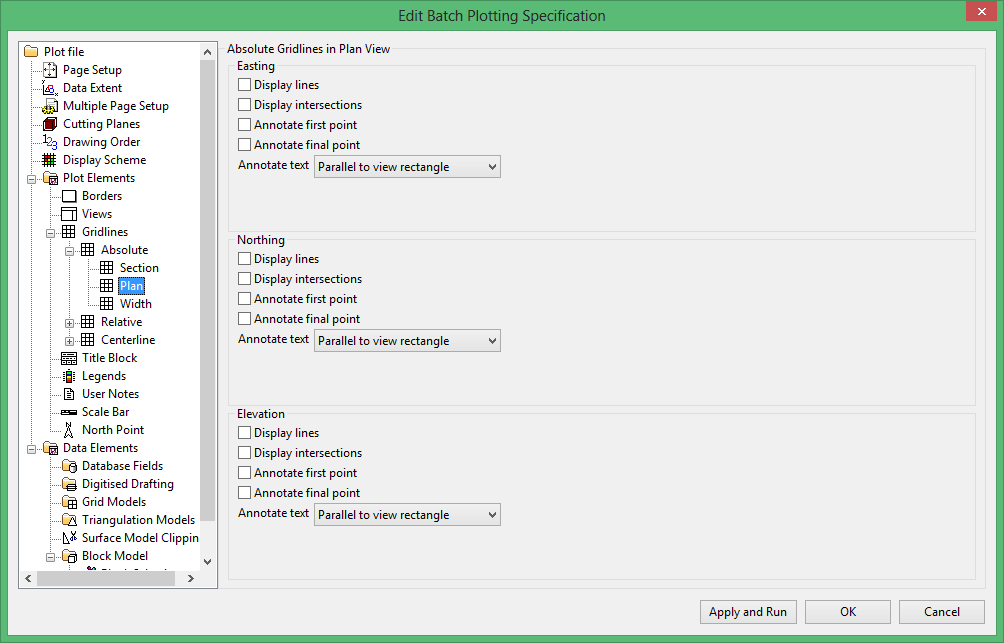Click the North Point icon
This screenshot has height=643, width=1004.
coord(69,430)
